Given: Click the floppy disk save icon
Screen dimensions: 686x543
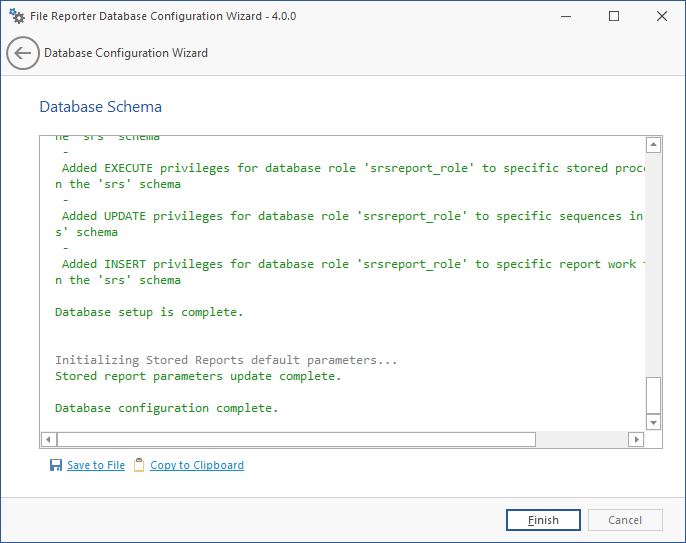Looking at the screenshot, I should click(x=56, y=465).
